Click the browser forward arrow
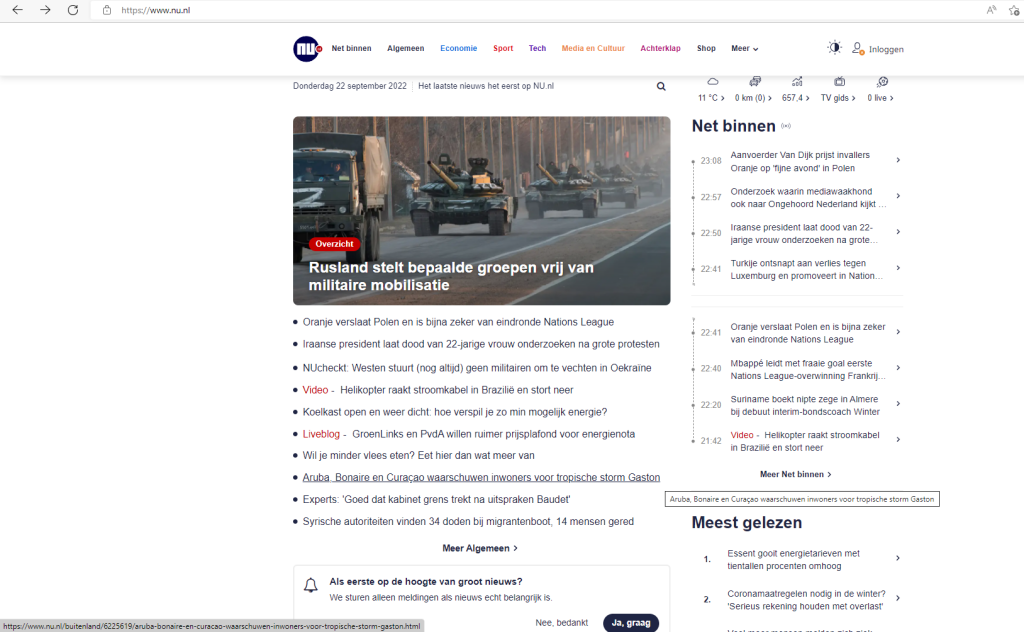This screenshot has width=1024, height=632. point(45,10)
